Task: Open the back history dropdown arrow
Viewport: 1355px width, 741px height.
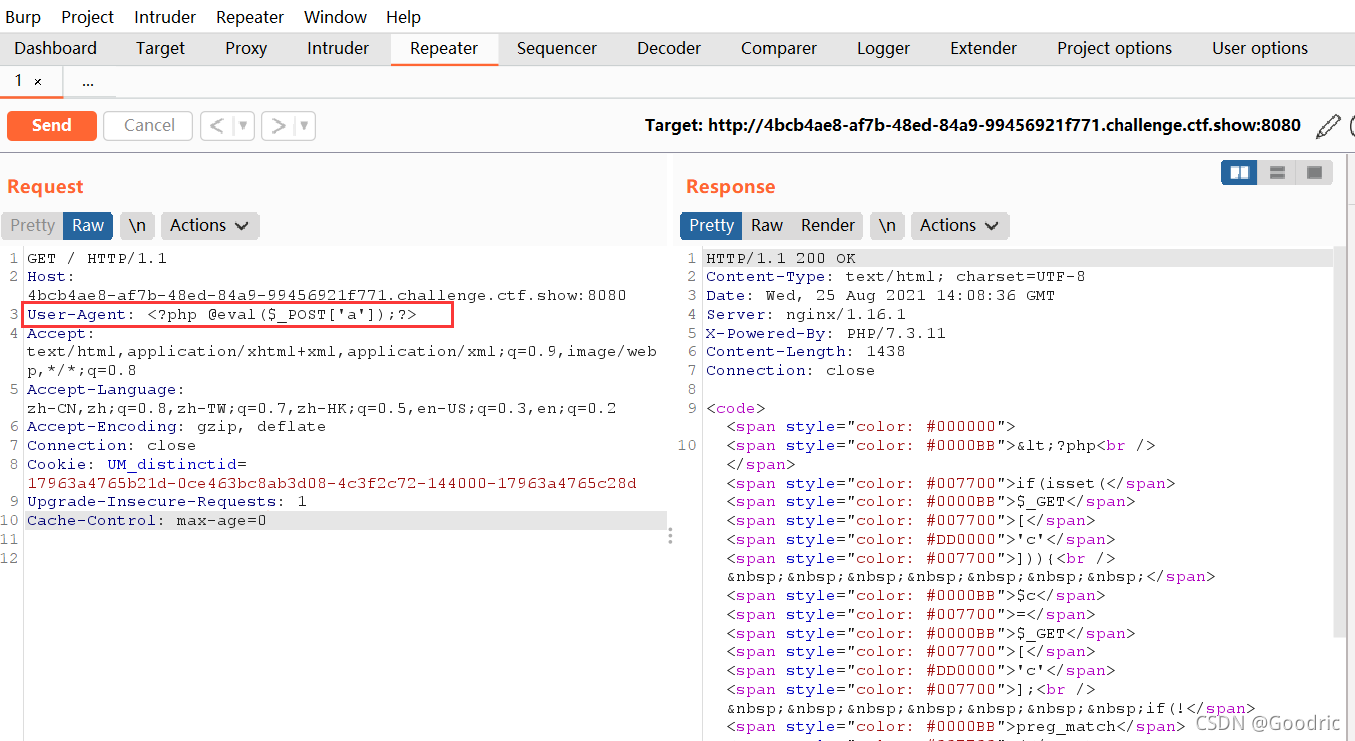Action: click(x=243, y=126)
